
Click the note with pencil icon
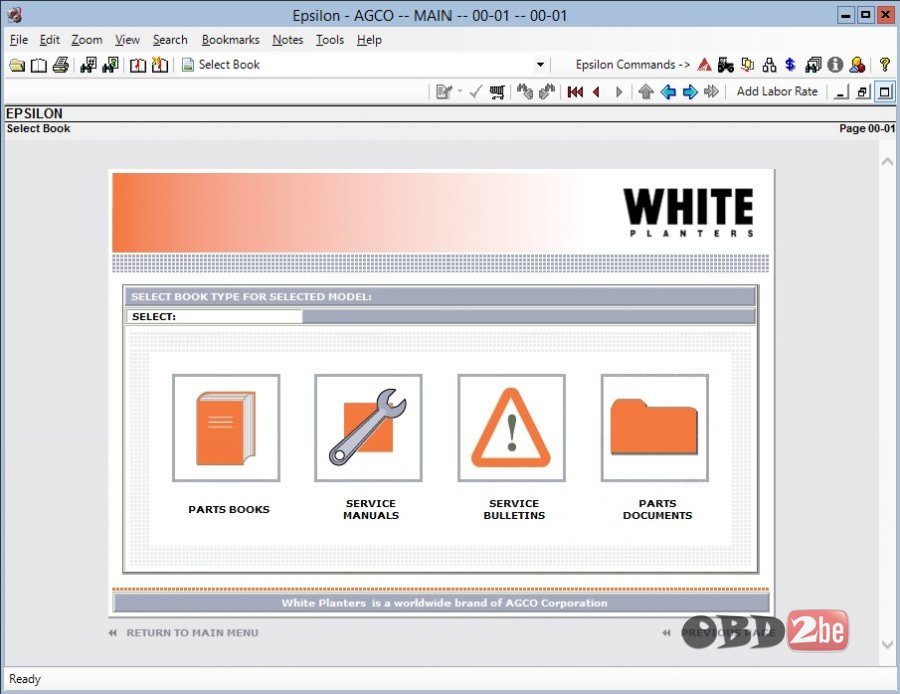pyautogui.click(x=444, y=92)
